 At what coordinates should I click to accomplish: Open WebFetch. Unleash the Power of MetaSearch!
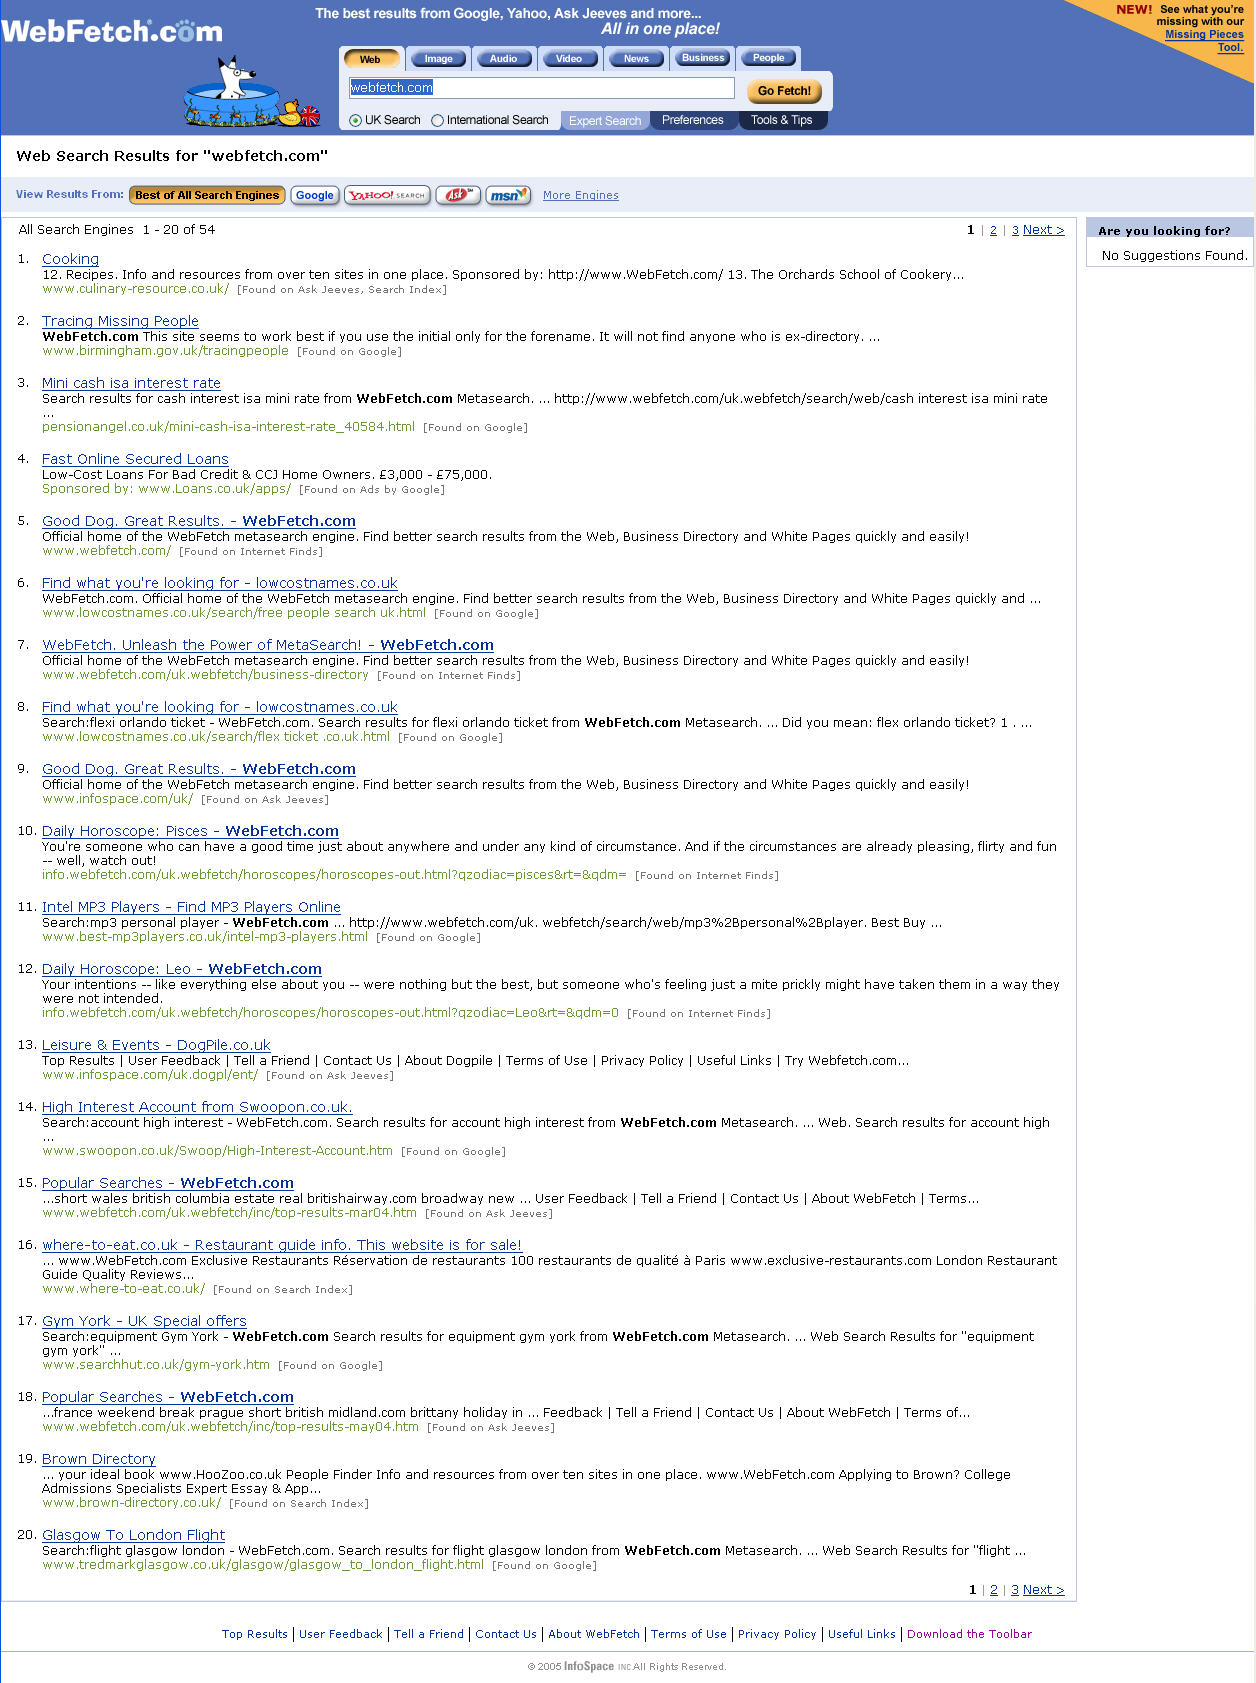(x=268, y=645)
